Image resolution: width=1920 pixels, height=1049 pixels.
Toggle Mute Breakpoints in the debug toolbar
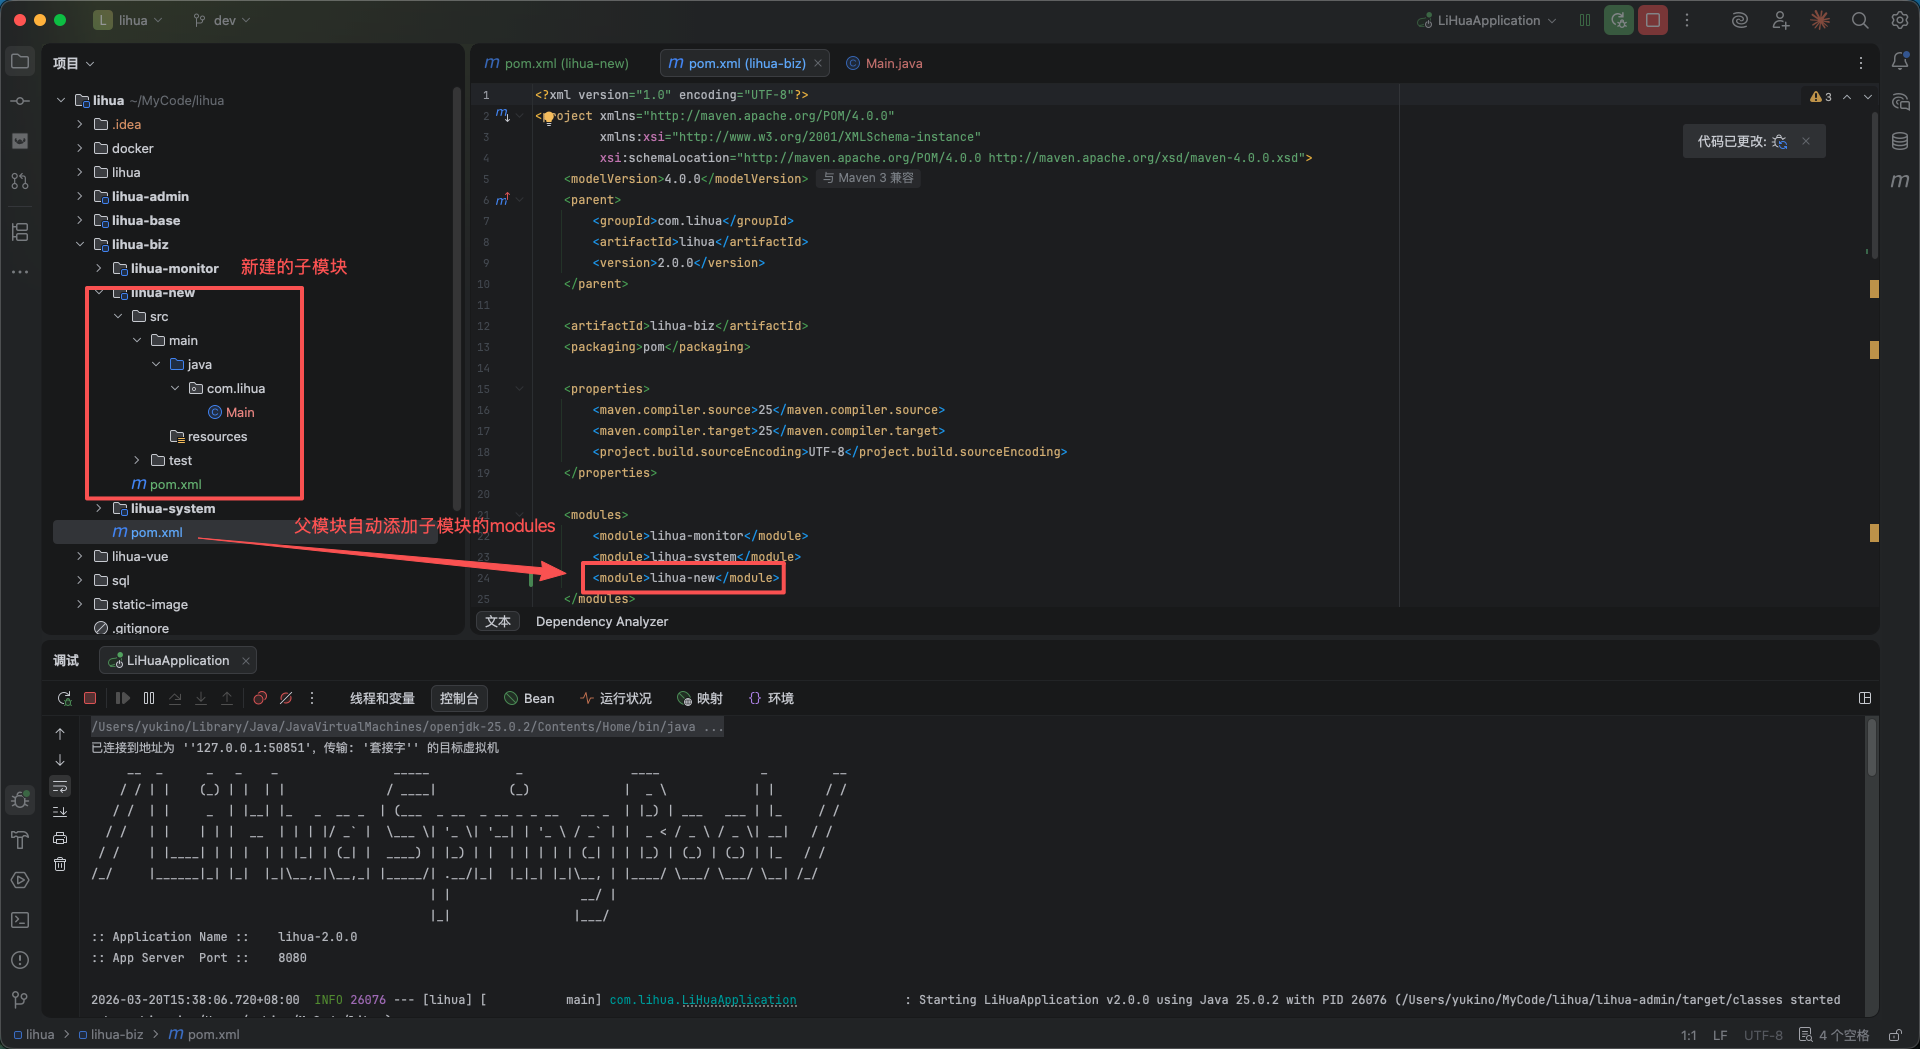click(x=286, y=698)
